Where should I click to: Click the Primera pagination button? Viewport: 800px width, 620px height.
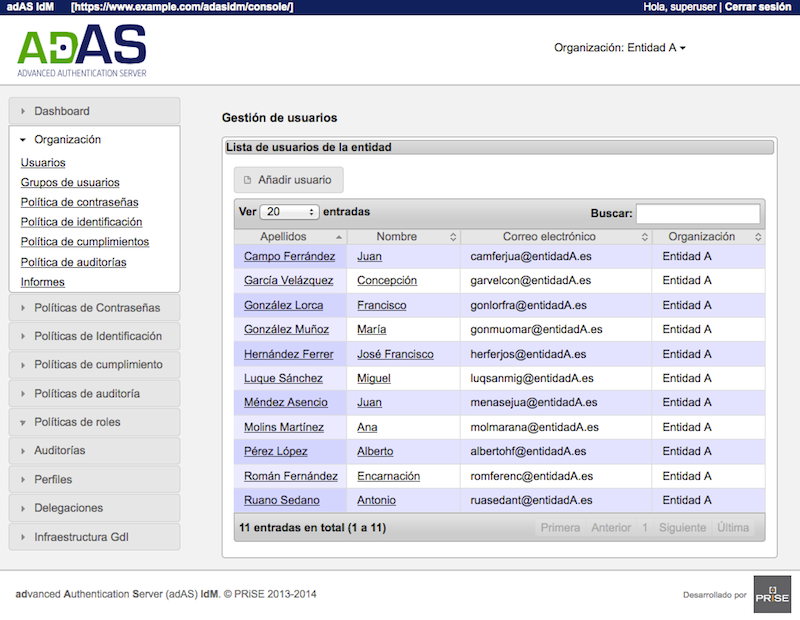coord(560,528)
